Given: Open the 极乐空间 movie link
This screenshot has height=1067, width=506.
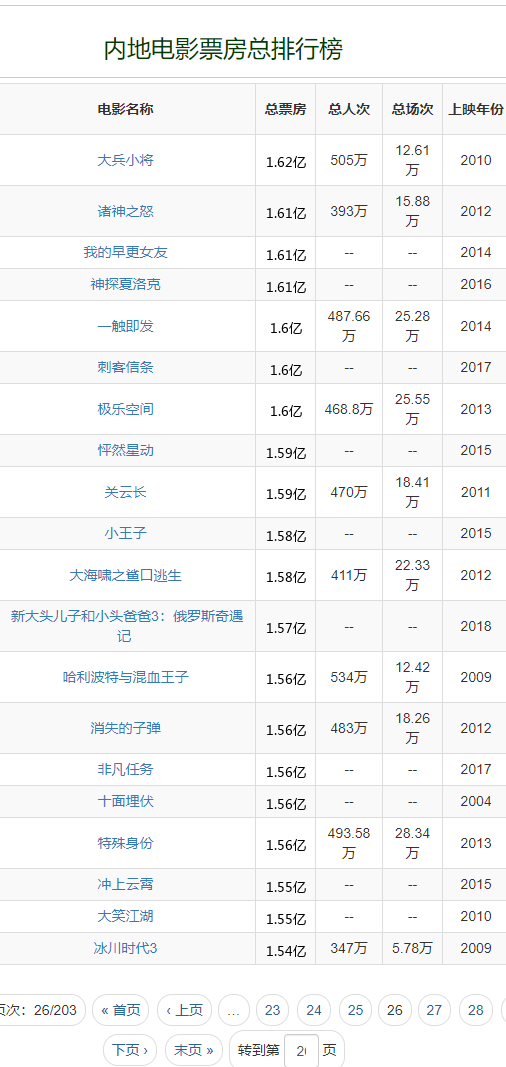Looking at the screenshot, I should pyautogui.click(x=126, y=409).
